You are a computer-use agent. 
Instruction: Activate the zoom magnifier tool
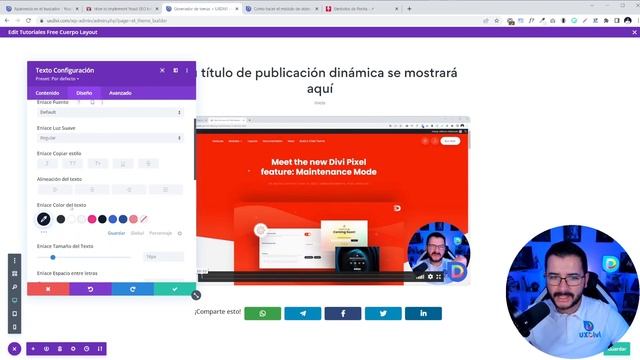(15, 287)
